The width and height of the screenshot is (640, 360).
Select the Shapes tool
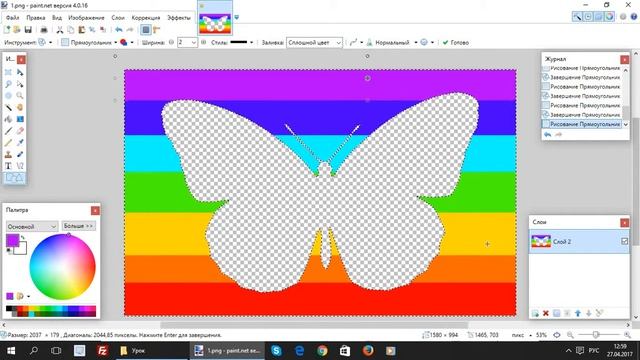point(14,178)
